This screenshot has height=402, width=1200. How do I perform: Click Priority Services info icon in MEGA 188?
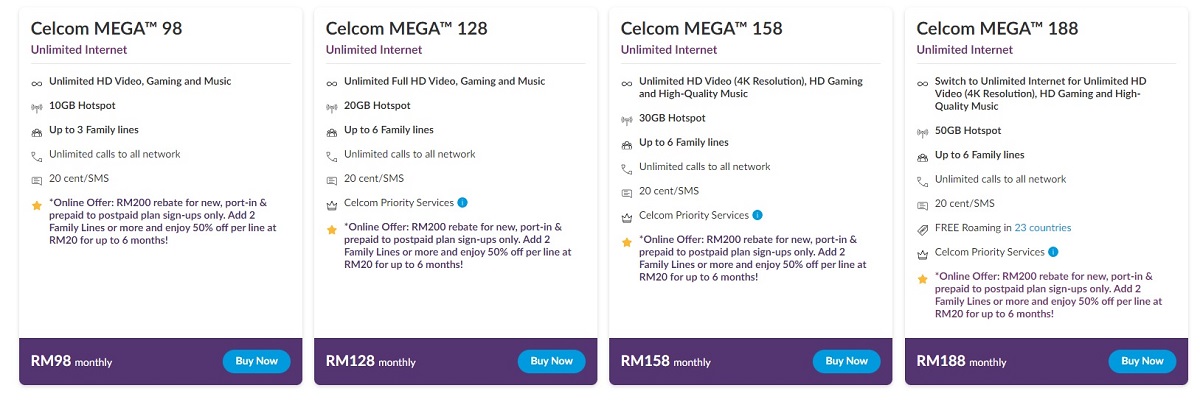click(1053, 252)
